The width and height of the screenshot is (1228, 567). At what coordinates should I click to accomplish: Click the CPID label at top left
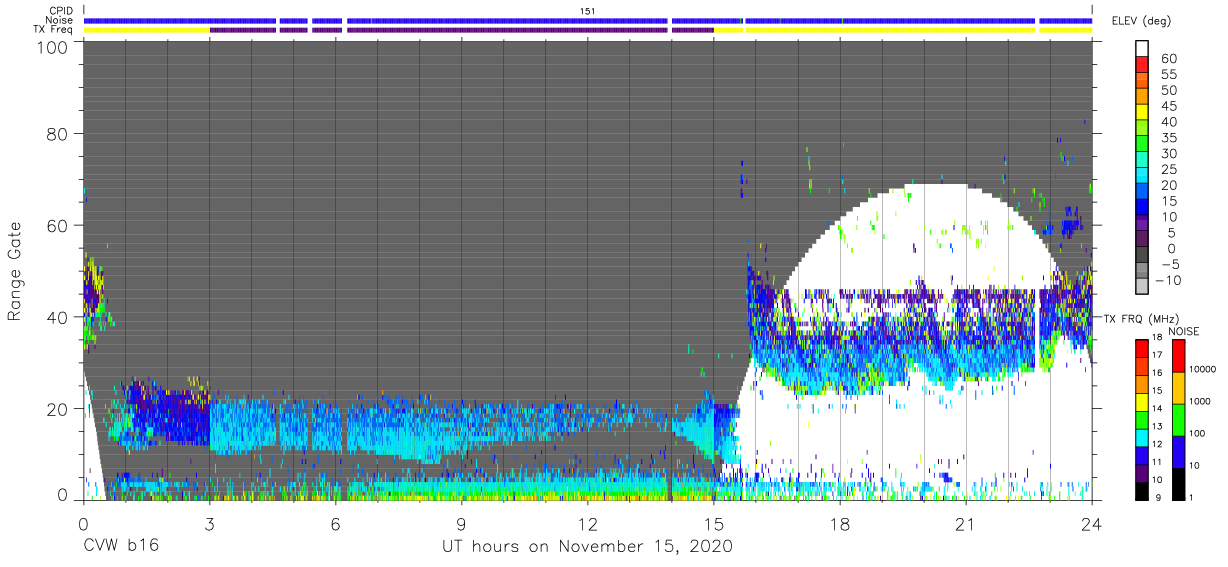click(x=61, y=10)
